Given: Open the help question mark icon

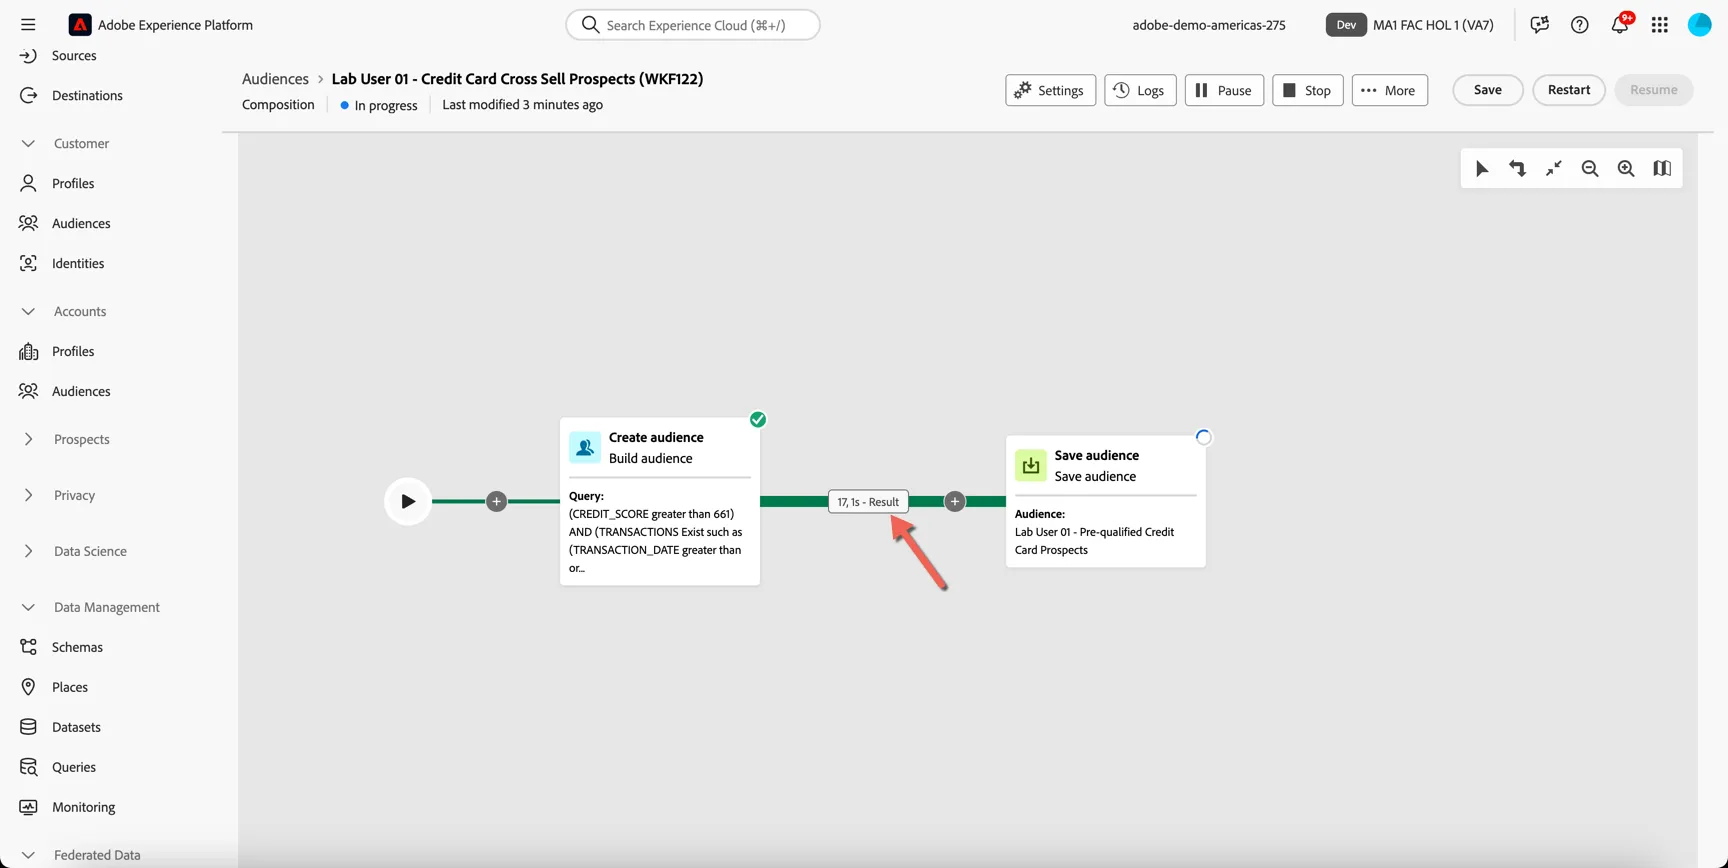Looking at the screenshot, I should click(1580, 25).
